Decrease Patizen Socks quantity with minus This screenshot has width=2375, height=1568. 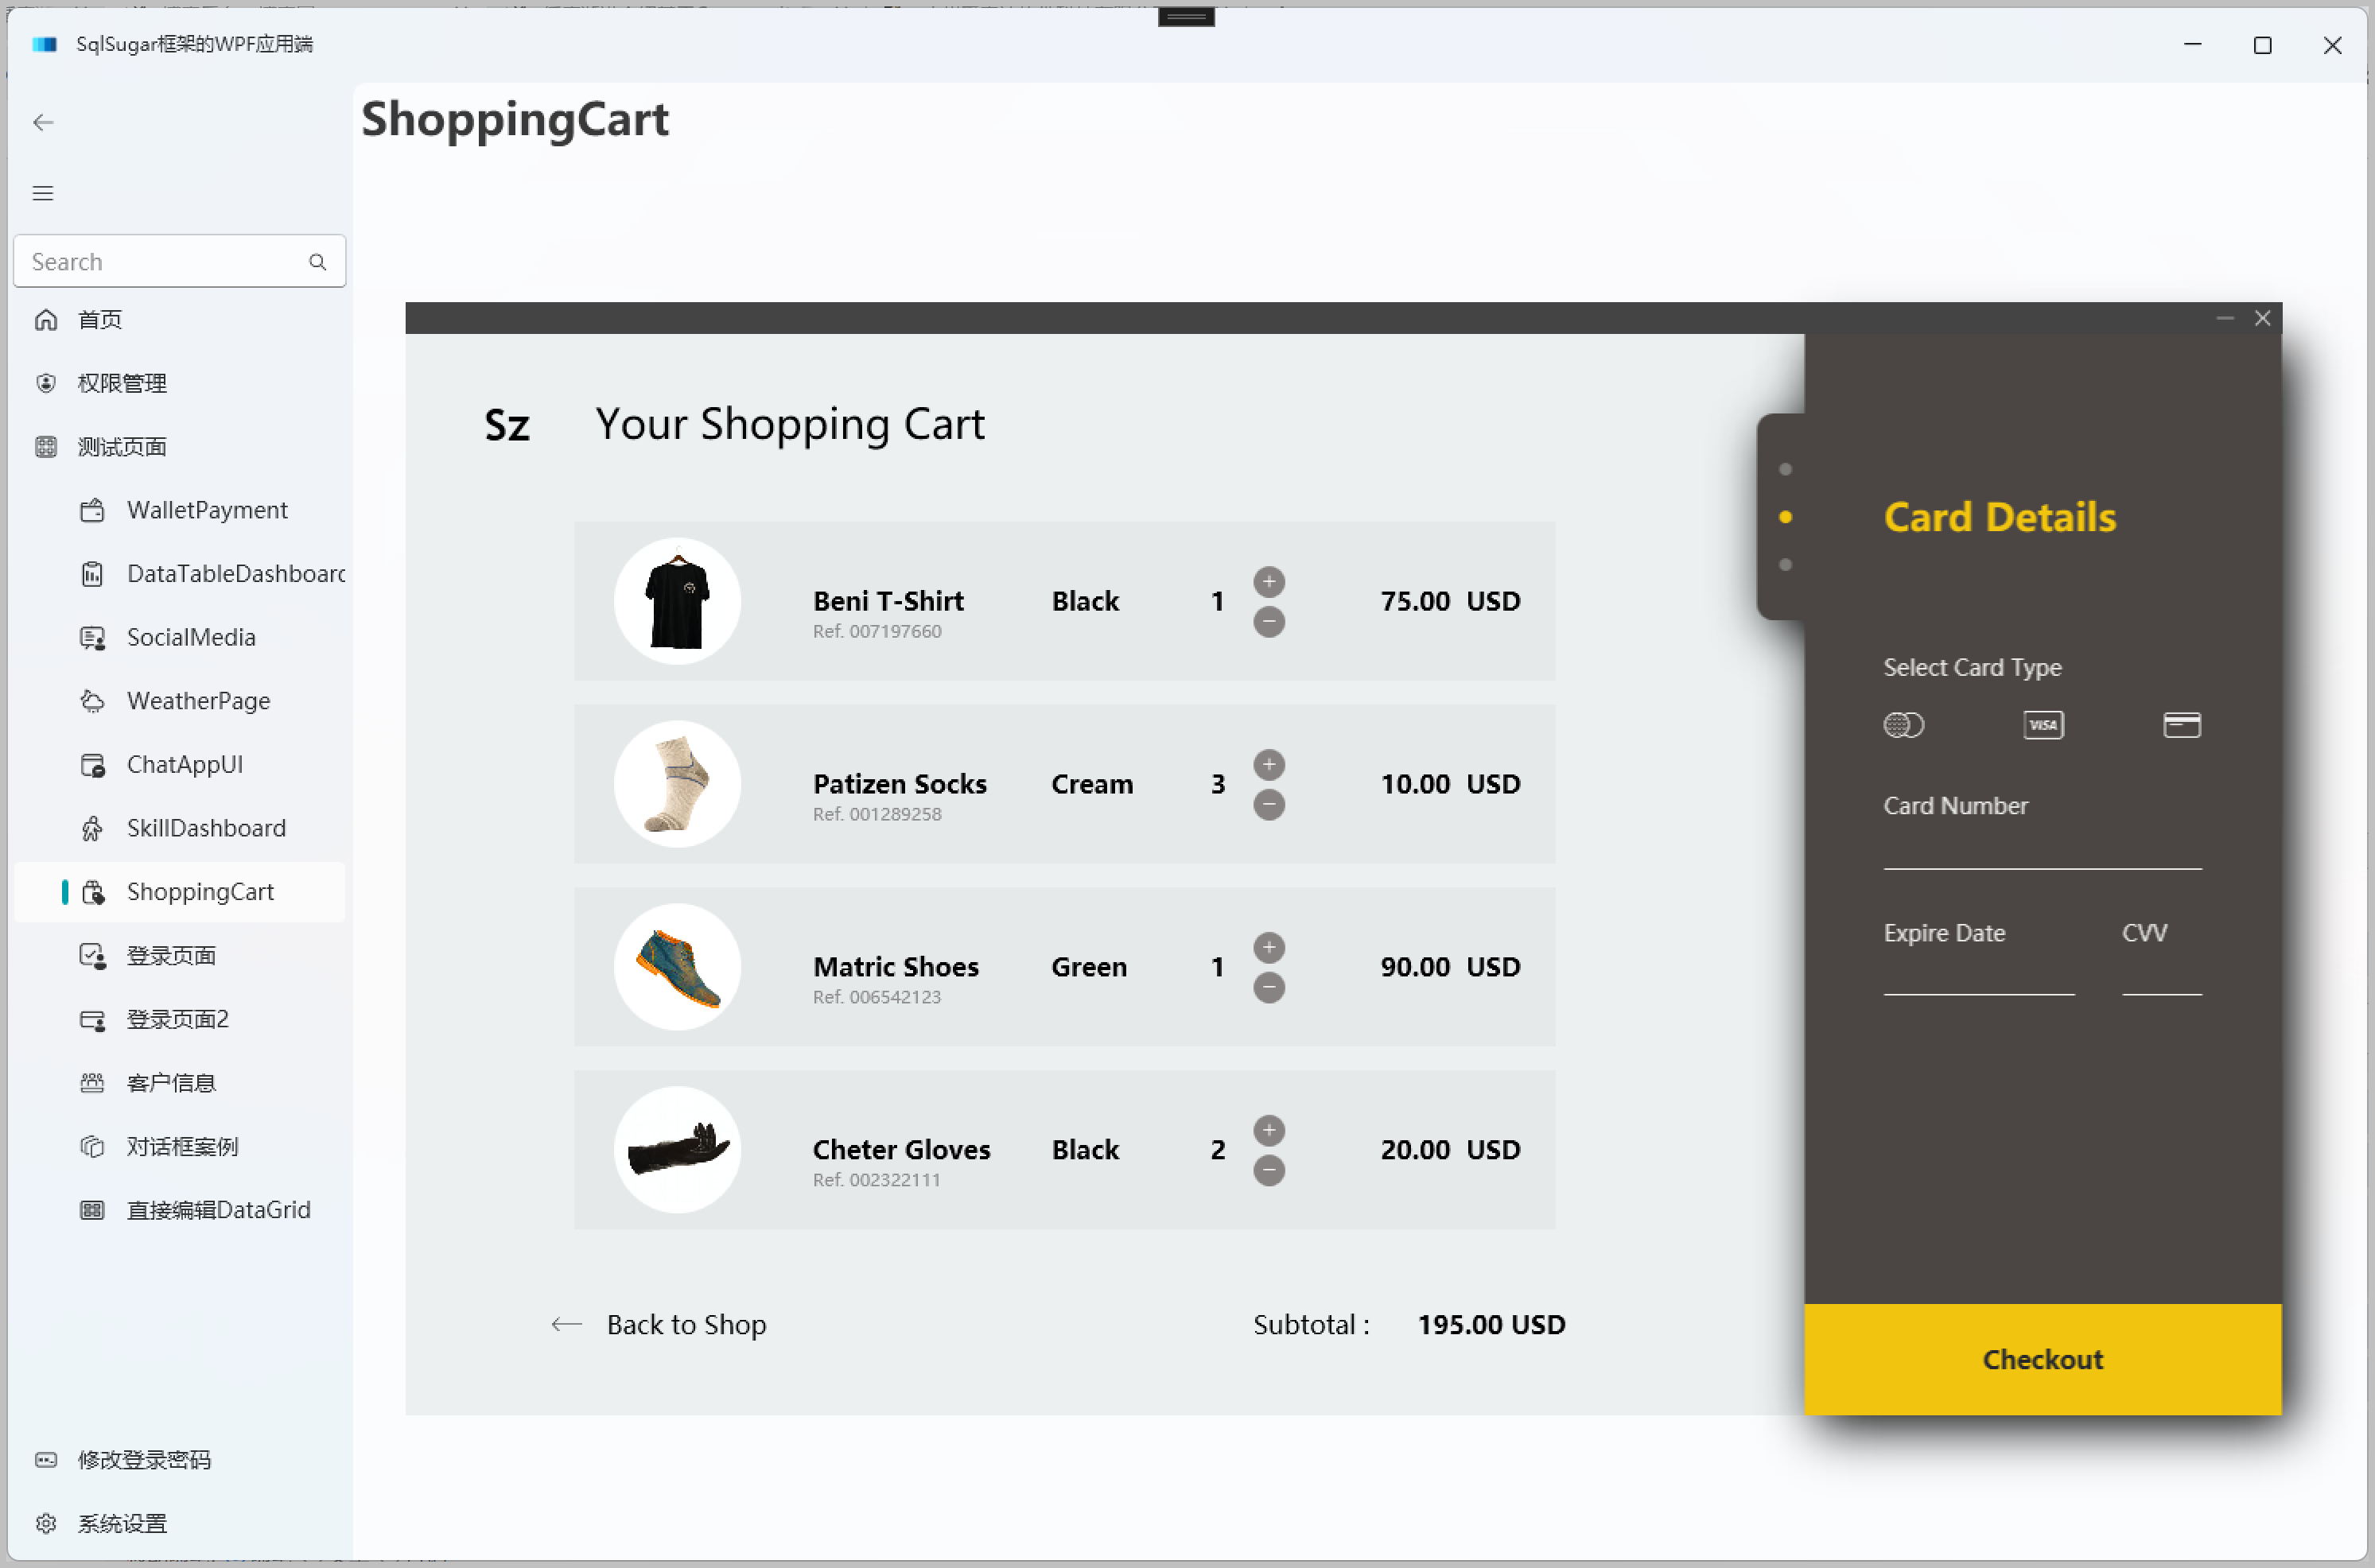click(1269, 805)
